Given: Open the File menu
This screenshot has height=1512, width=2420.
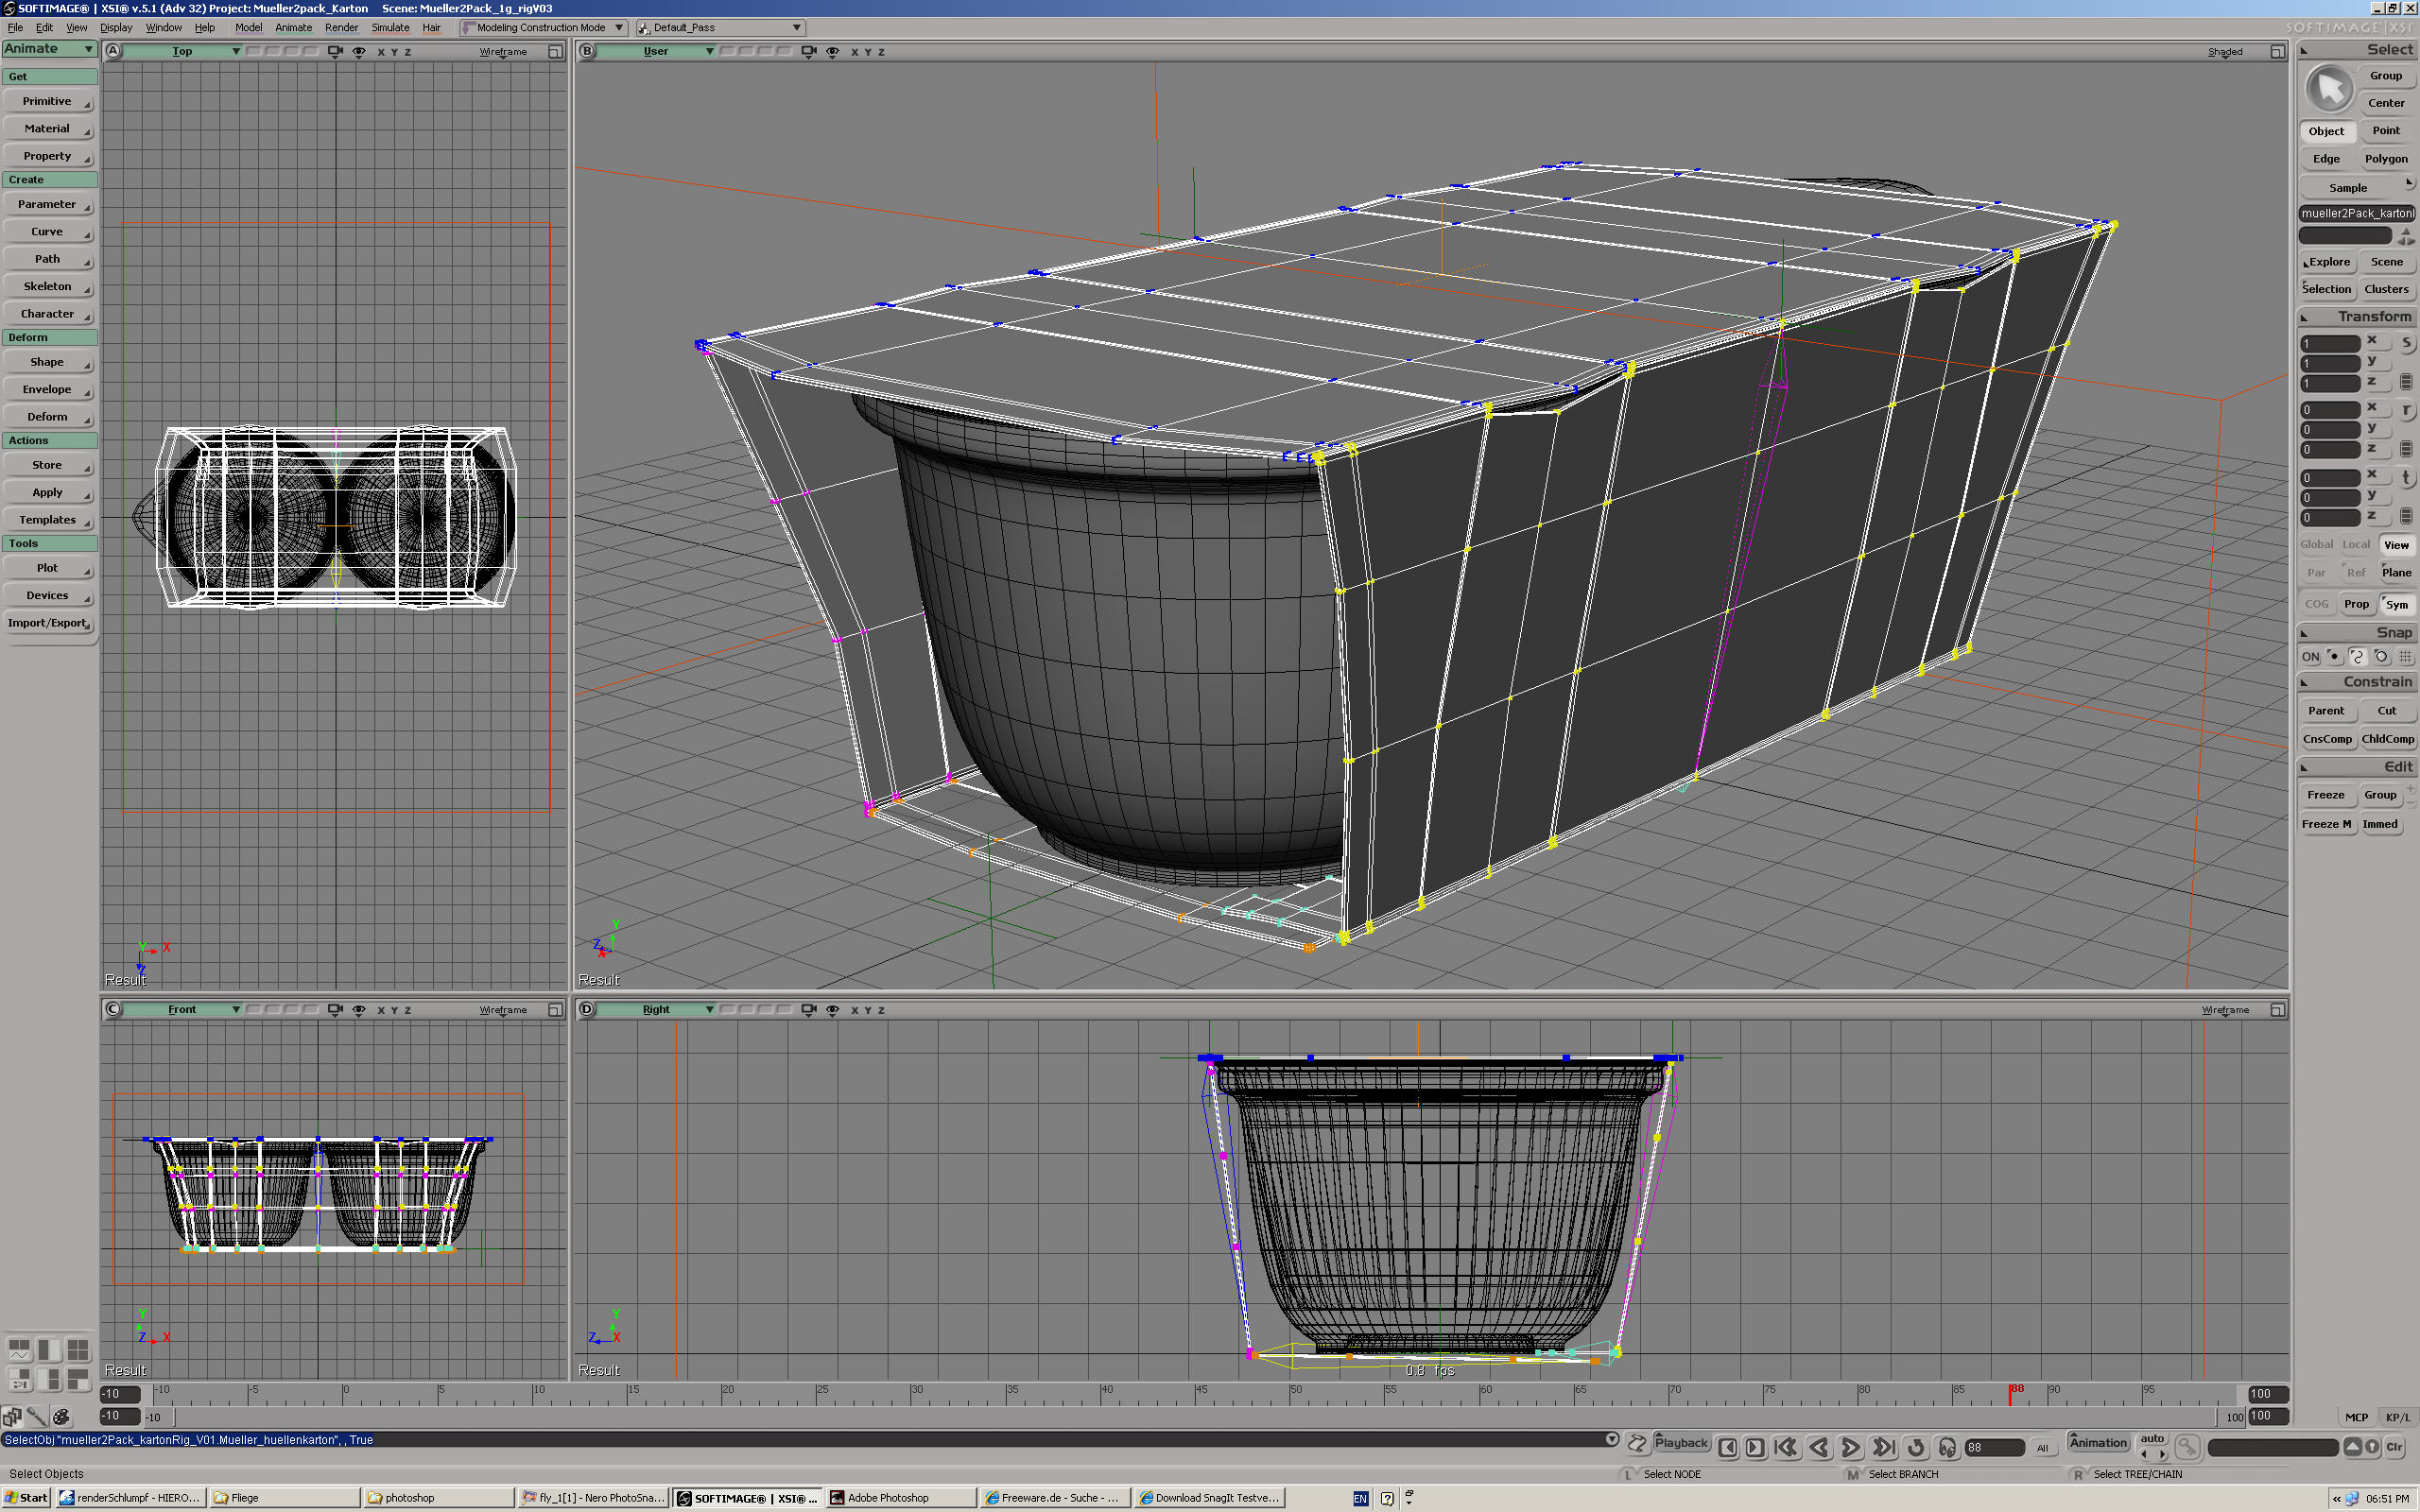Looking at the screenshot, I should click(x=15, y=28).
